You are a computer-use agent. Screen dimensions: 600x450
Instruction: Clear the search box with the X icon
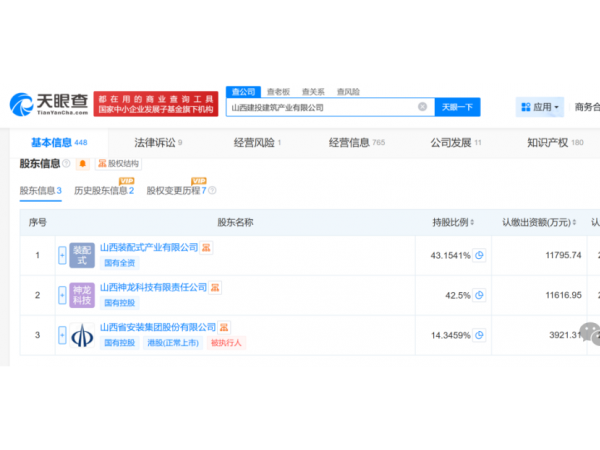422,107
